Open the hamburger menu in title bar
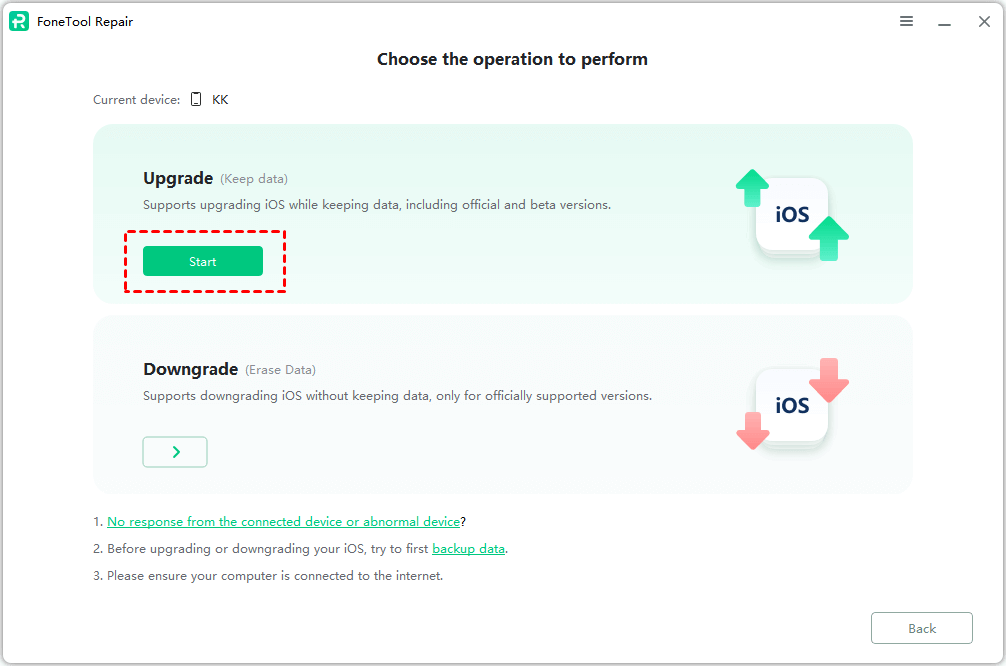Viewport: 1006px width, 666px height. point(906,21)
